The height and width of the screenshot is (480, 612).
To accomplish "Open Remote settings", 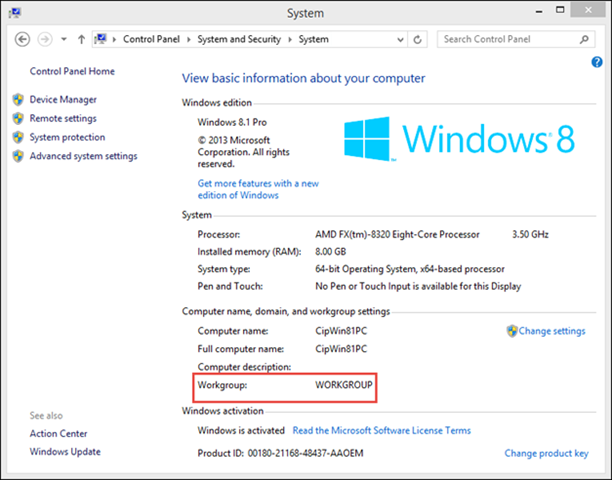I will tap(63, 118).
